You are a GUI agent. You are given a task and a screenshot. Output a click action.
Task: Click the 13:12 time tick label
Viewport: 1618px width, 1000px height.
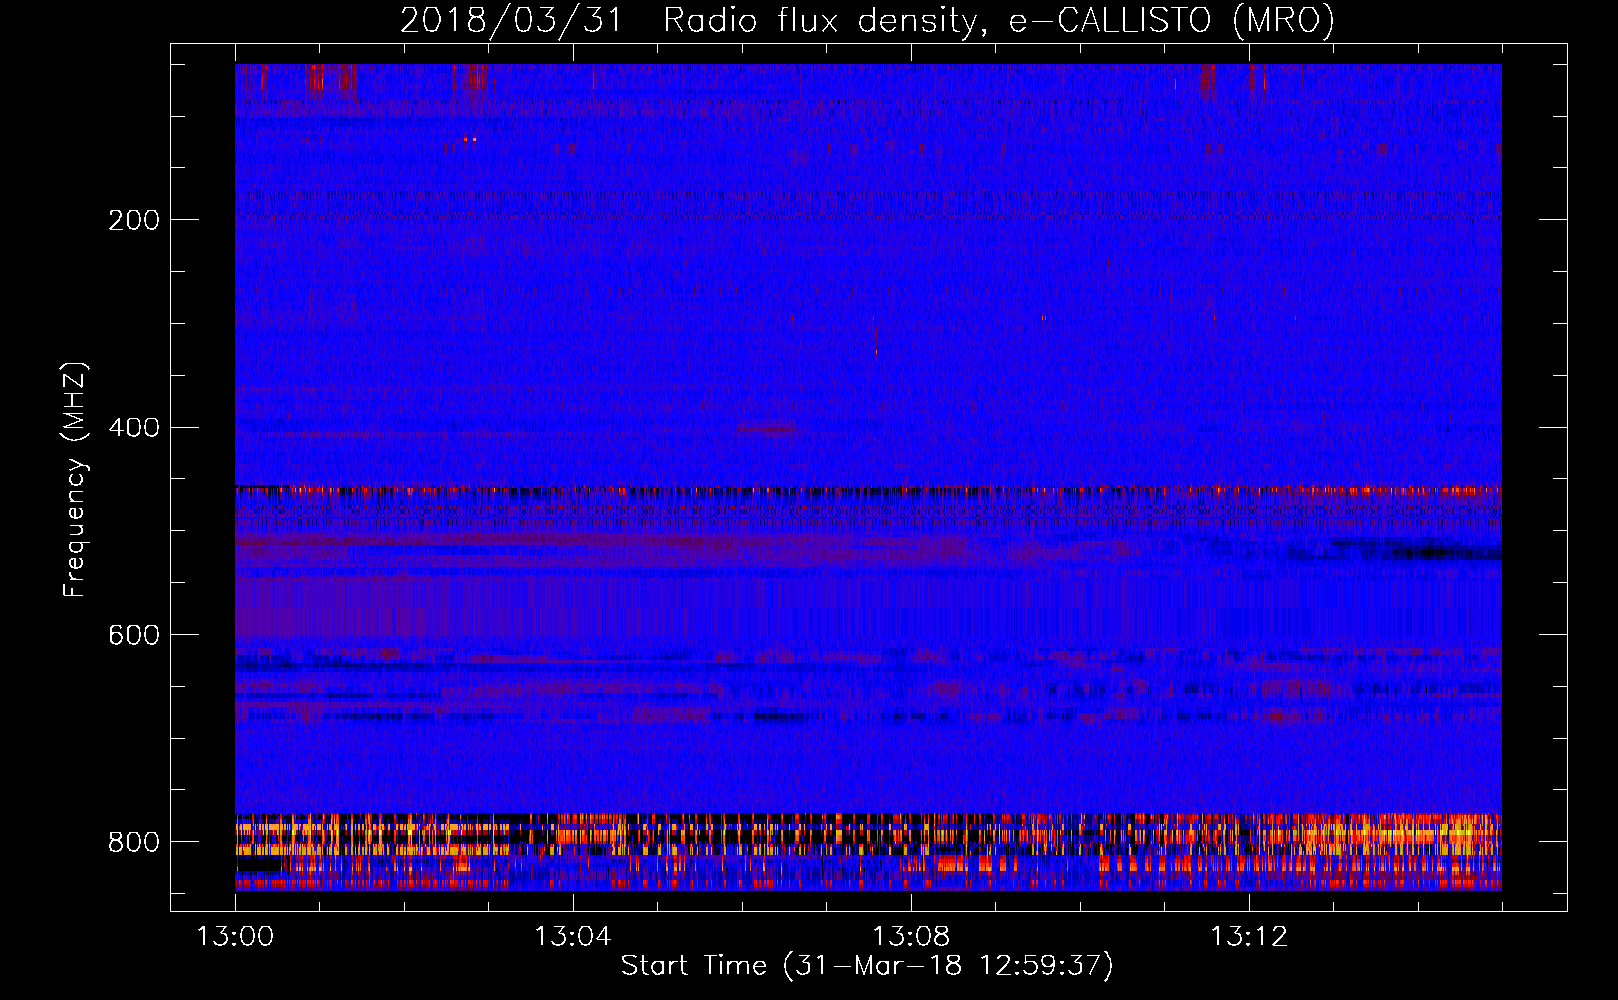1249,937
